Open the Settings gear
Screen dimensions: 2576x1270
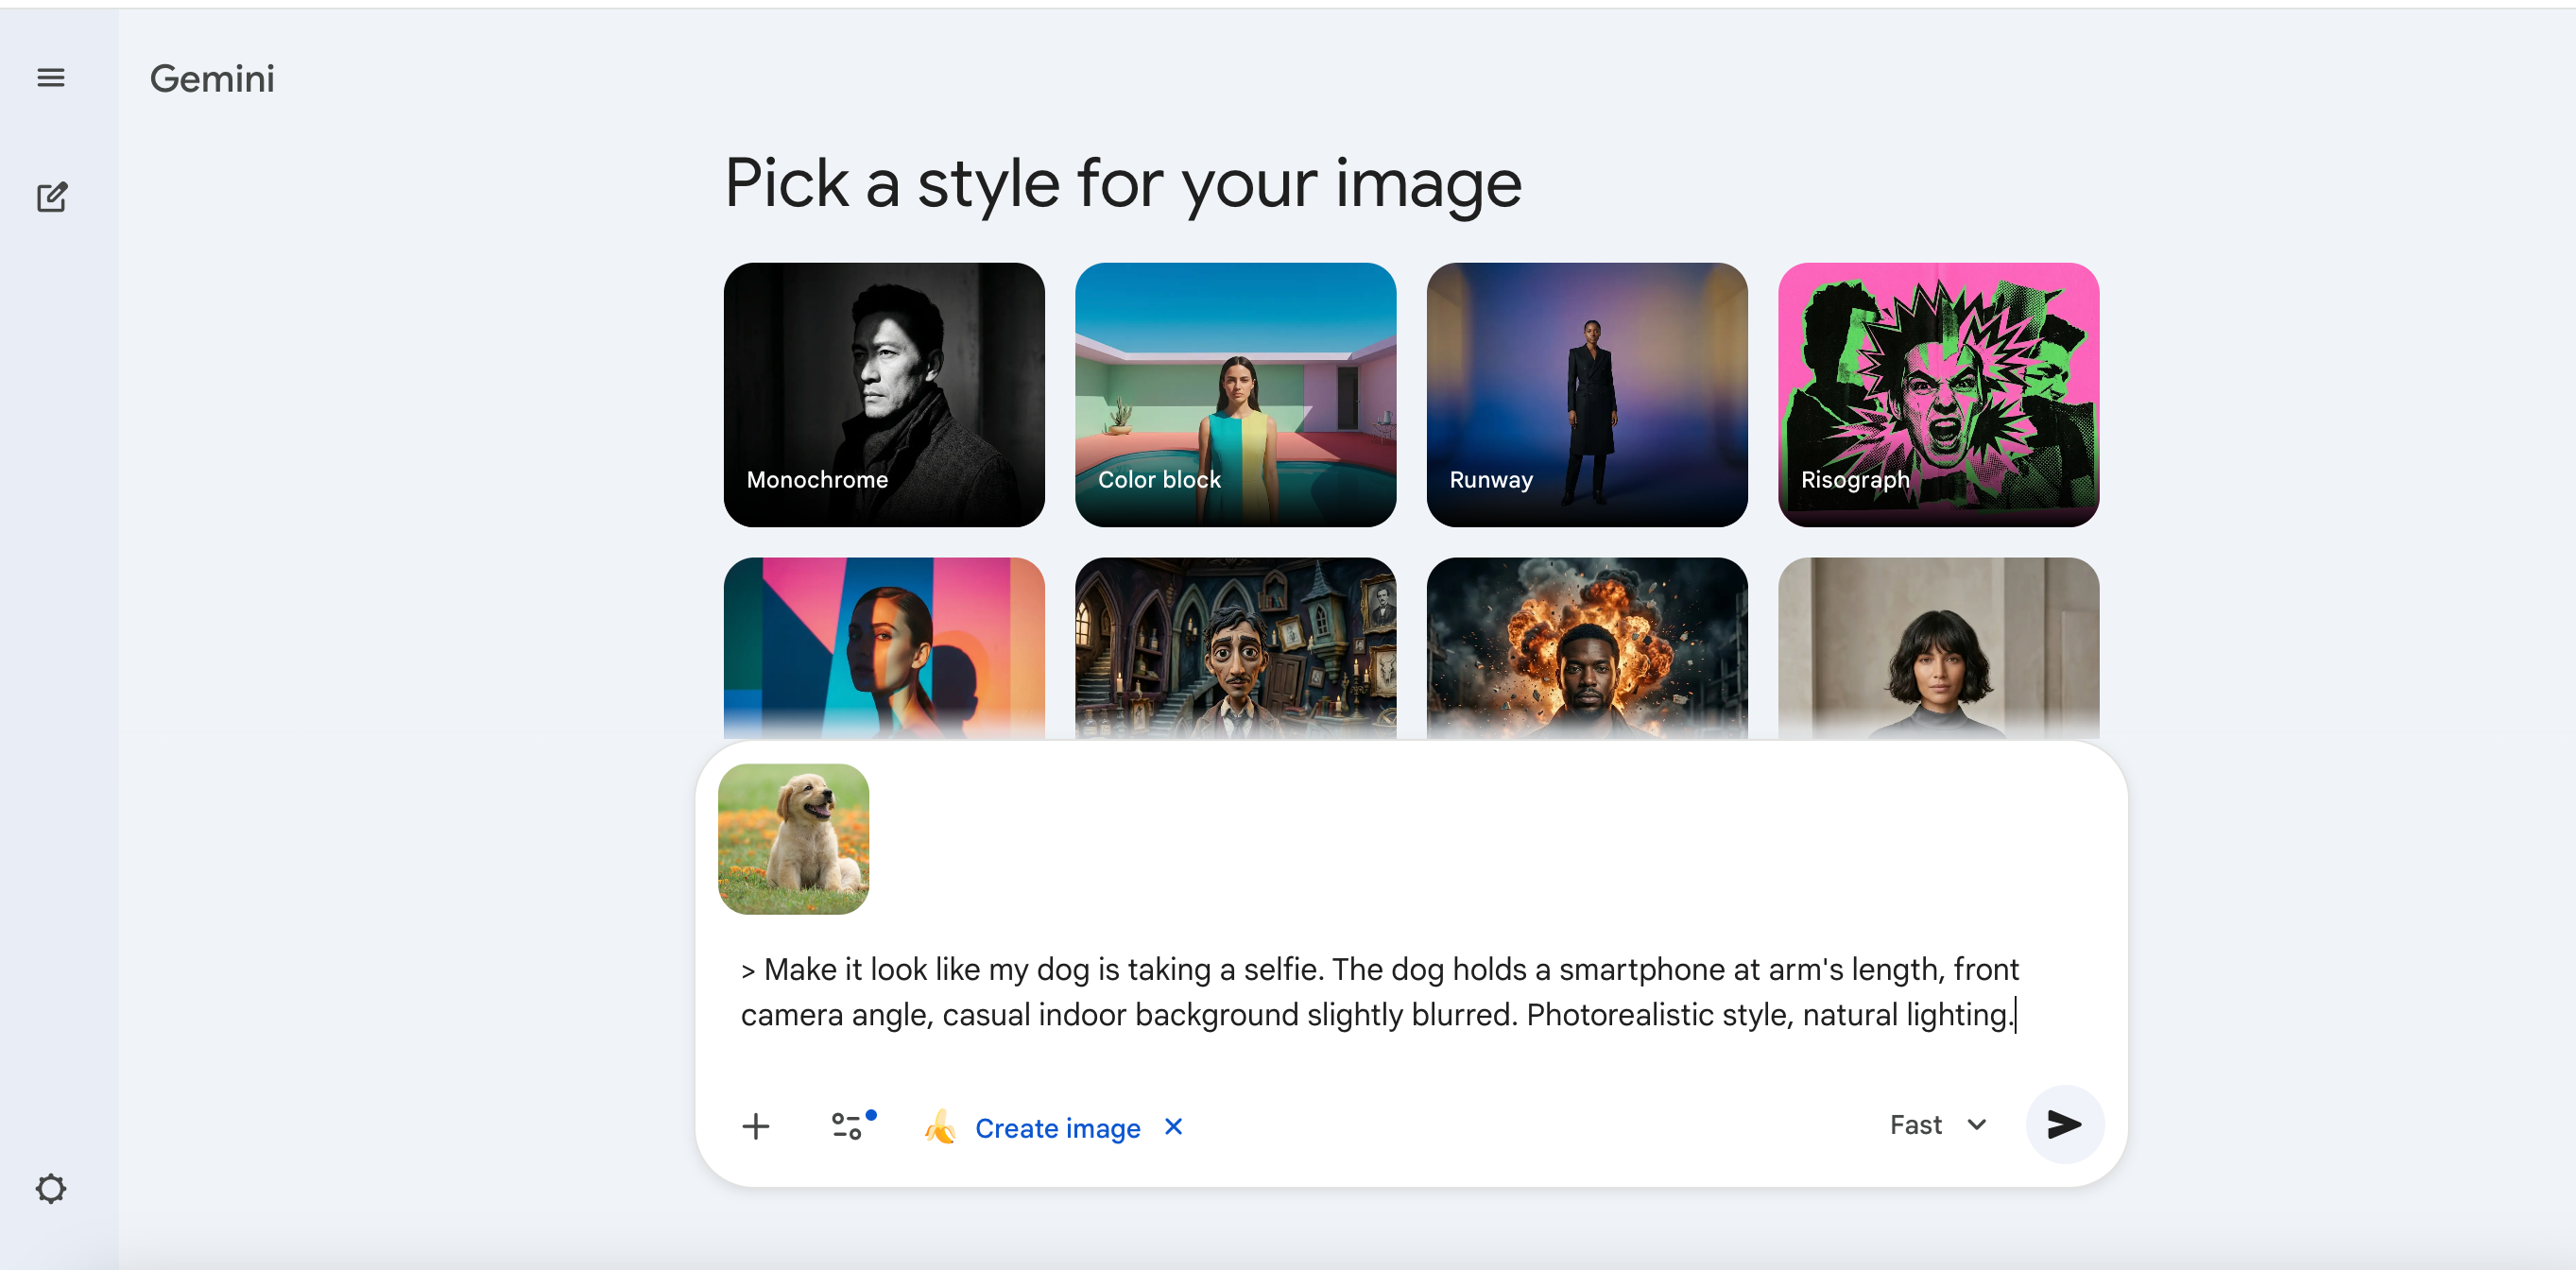[51, 1189]
